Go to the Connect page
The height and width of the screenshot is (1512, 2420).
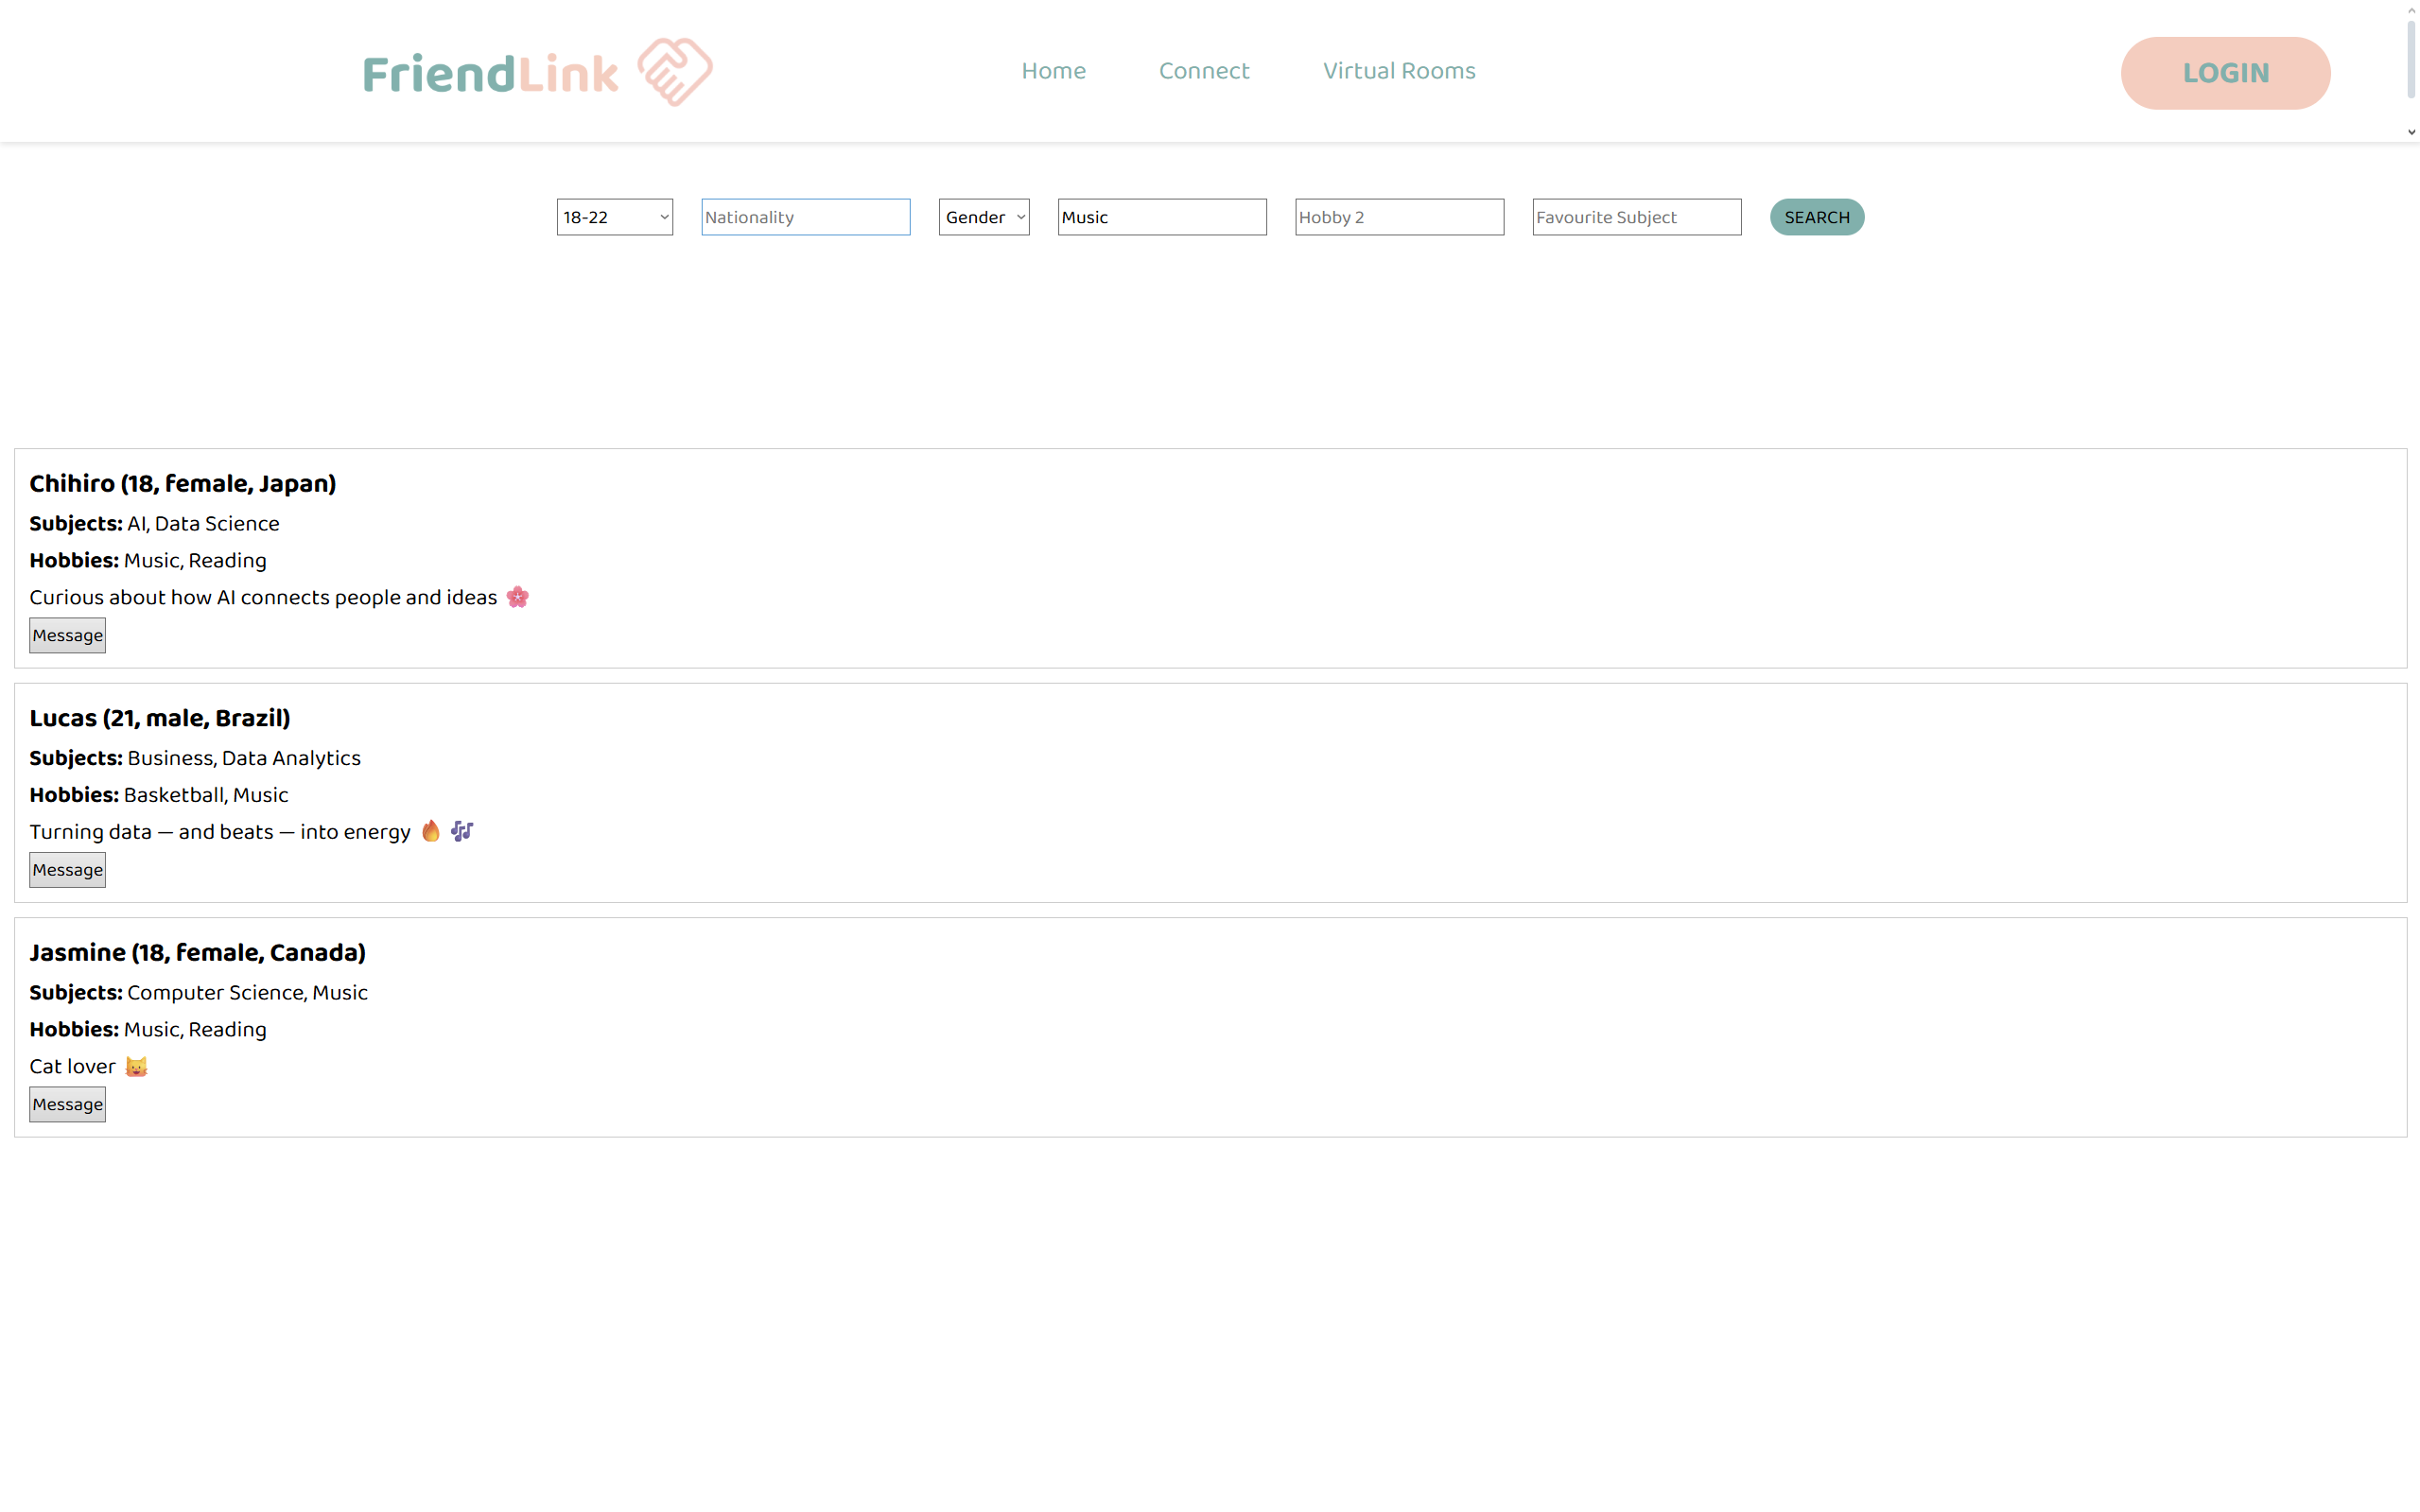coord(1204,71)
